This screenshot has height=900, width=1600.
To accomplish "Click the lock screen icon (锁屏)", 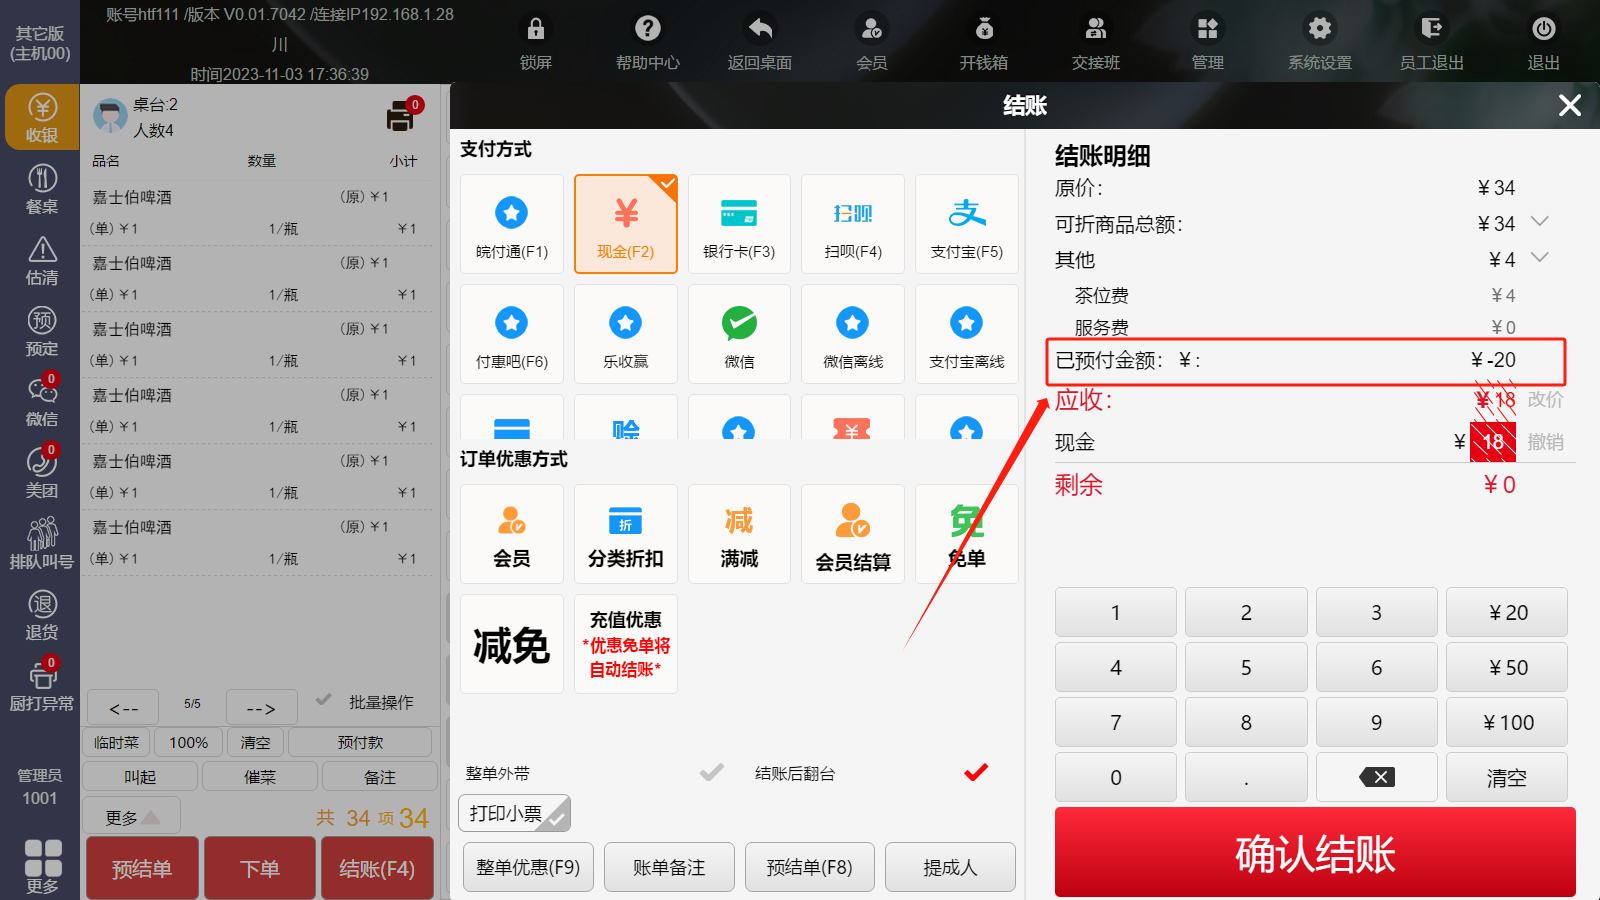I will (536, 41).
